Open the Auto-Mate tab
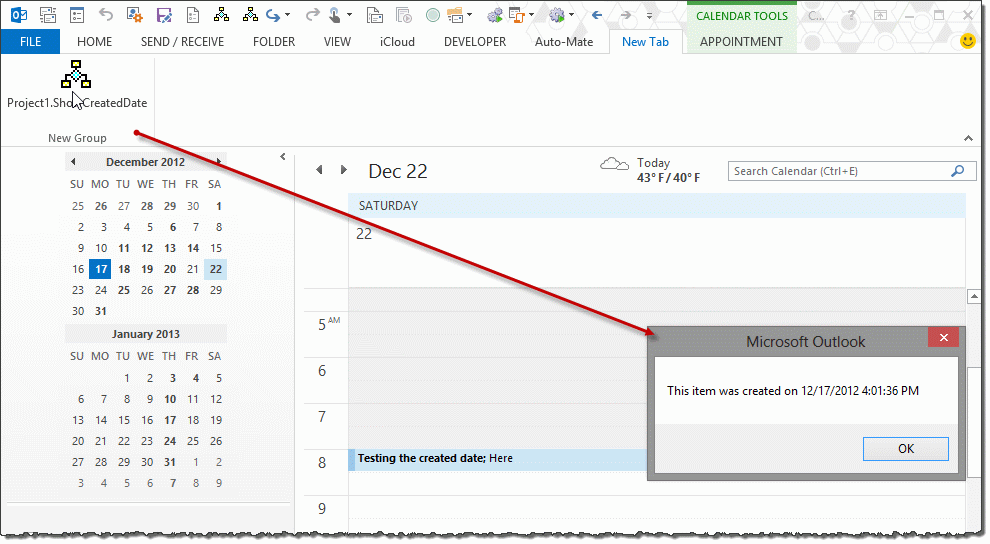This screenshot has width=990, height=544. point(564,42)
